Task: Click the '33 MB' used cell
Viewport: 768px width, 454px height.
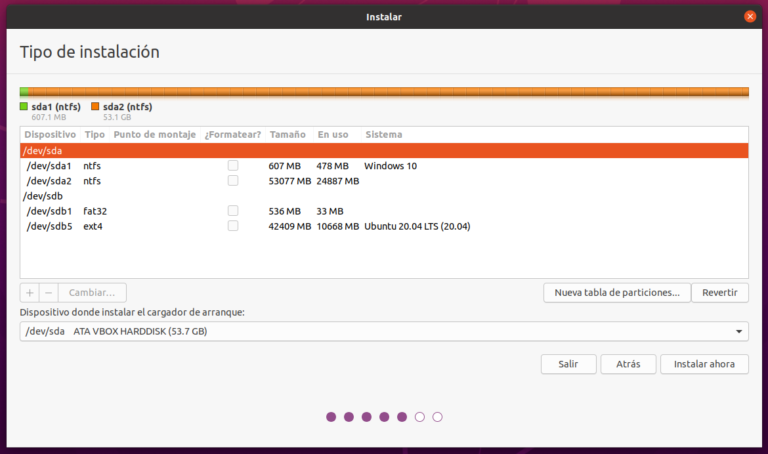Action: click(330, 212)
